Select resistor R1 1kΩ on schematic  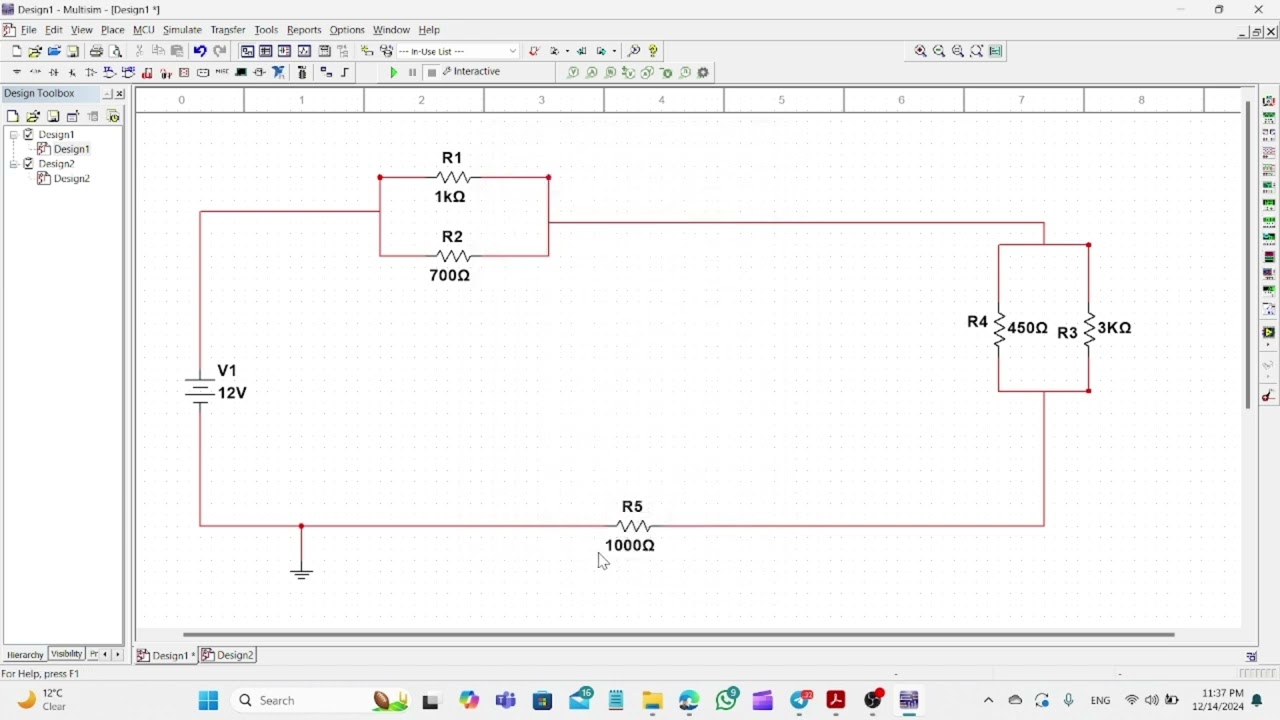pos(452,177)
